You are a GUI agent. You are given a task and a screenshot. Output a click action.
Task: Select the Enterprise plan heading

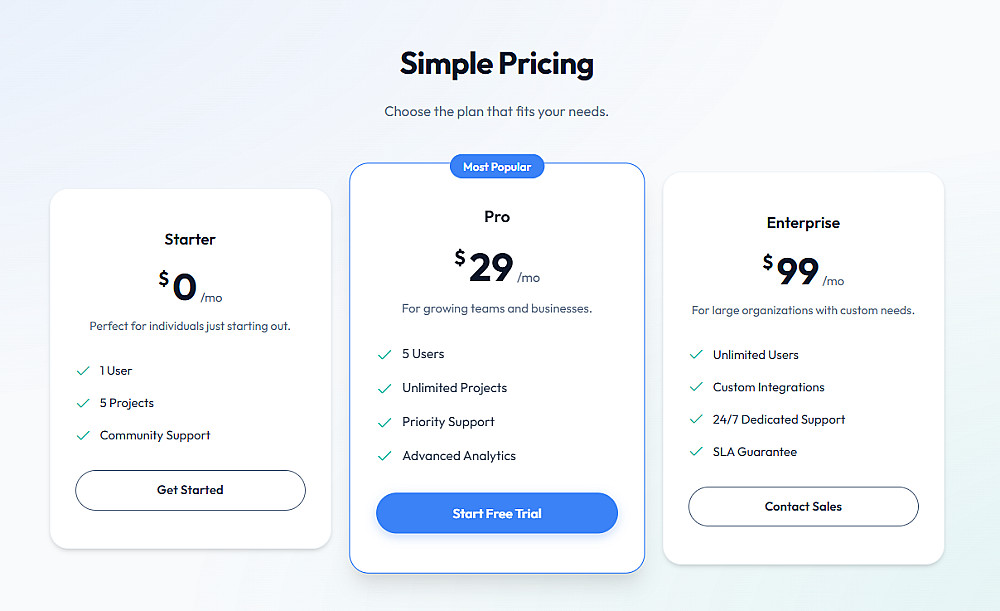[x=803, y=223]
